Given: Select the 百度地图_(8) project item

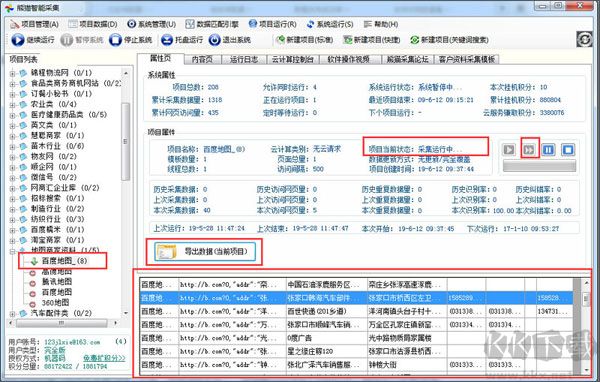Looking at the screenshot, I should coord(64,261).
